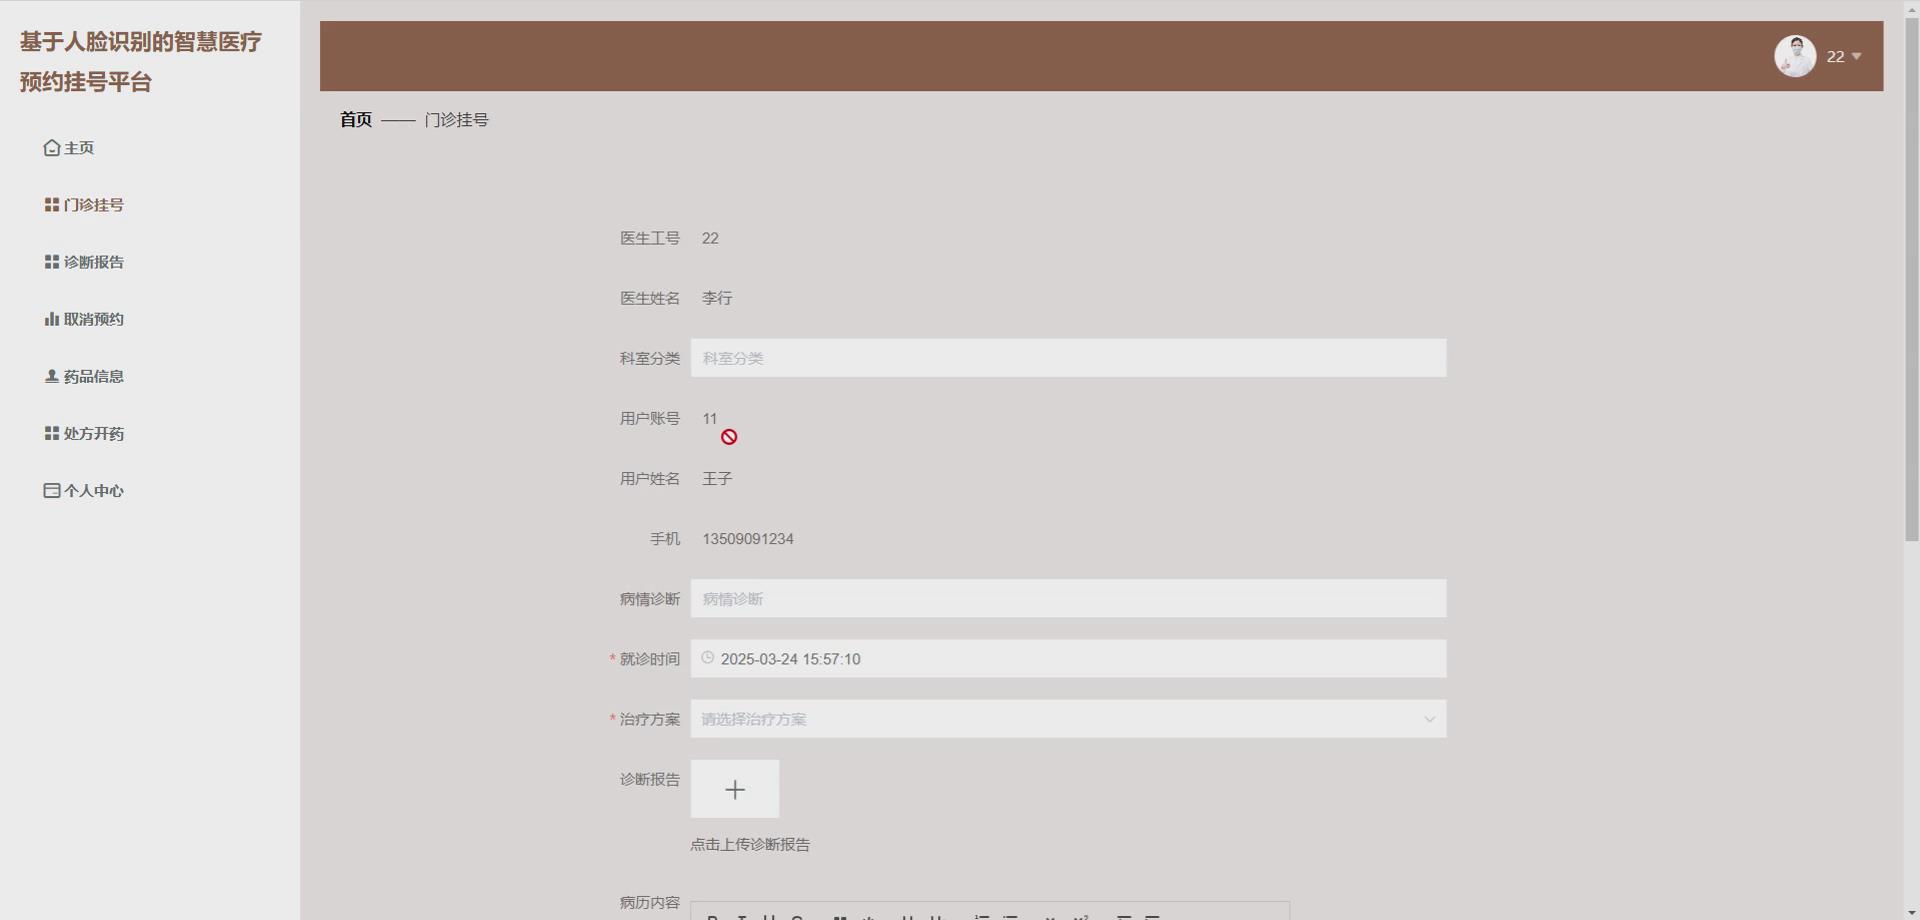Open the user menu arrow next to 22
Viewport: 1920px width, 920px height.
(x=1858, y=57)
